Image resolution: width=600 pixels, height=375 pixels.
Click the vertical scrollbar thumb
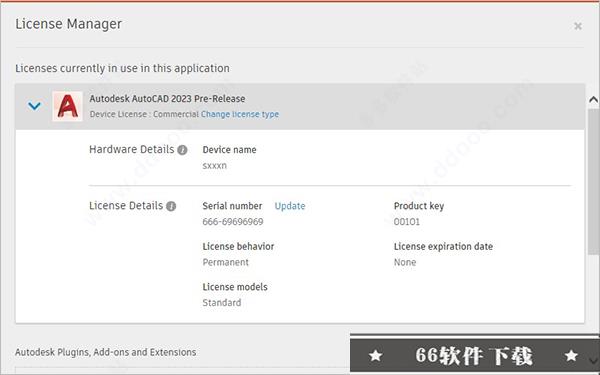593,181
